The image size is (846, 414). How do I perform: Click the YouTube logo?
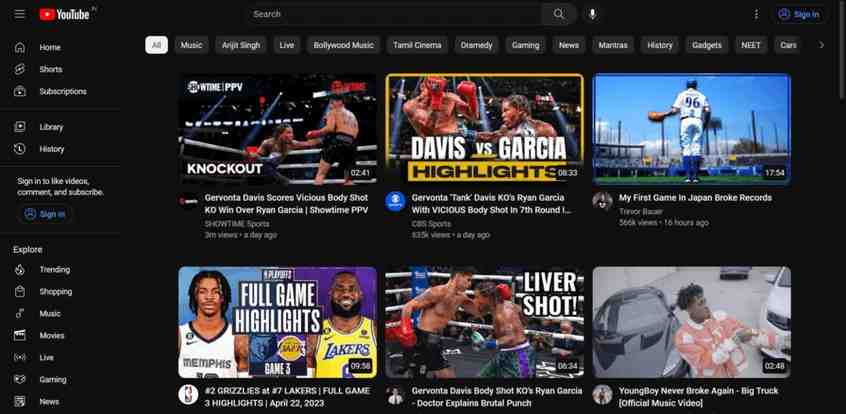pos(65,15)
